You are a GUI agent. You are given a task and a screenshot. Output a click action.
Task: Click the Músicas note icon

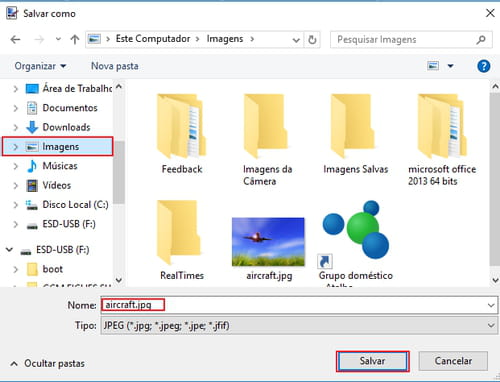point(32,166)
